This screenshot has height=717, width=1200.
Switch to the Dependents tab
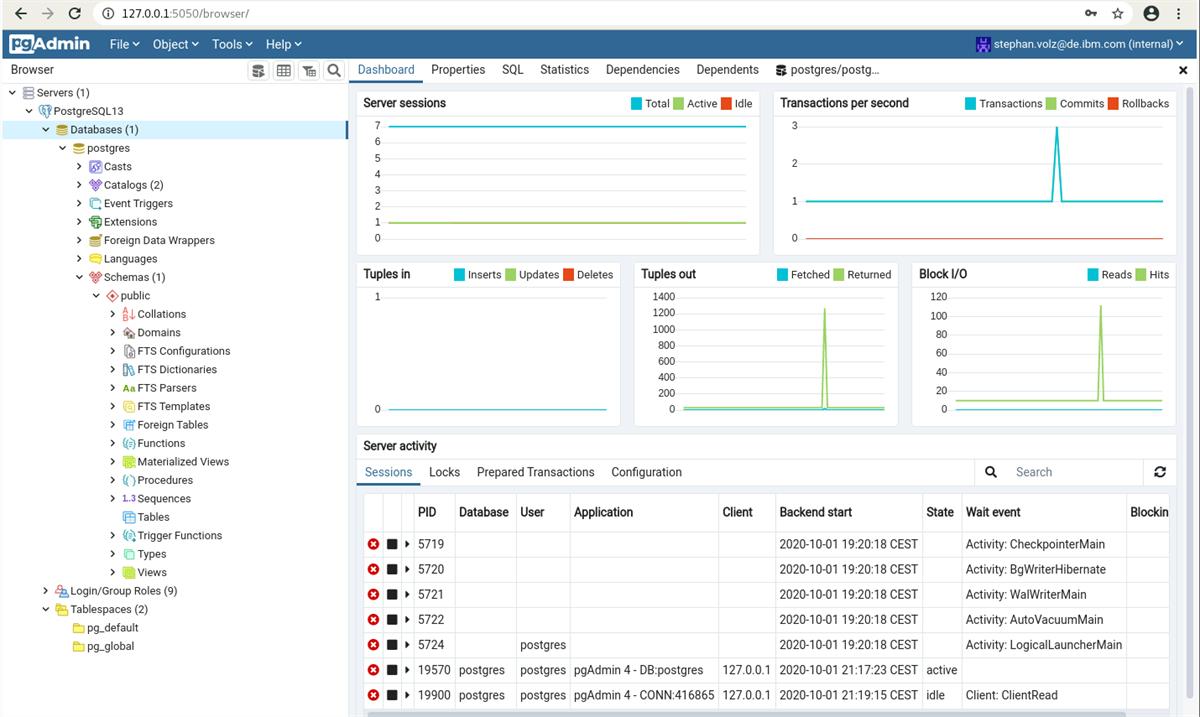tap(727, 70)
